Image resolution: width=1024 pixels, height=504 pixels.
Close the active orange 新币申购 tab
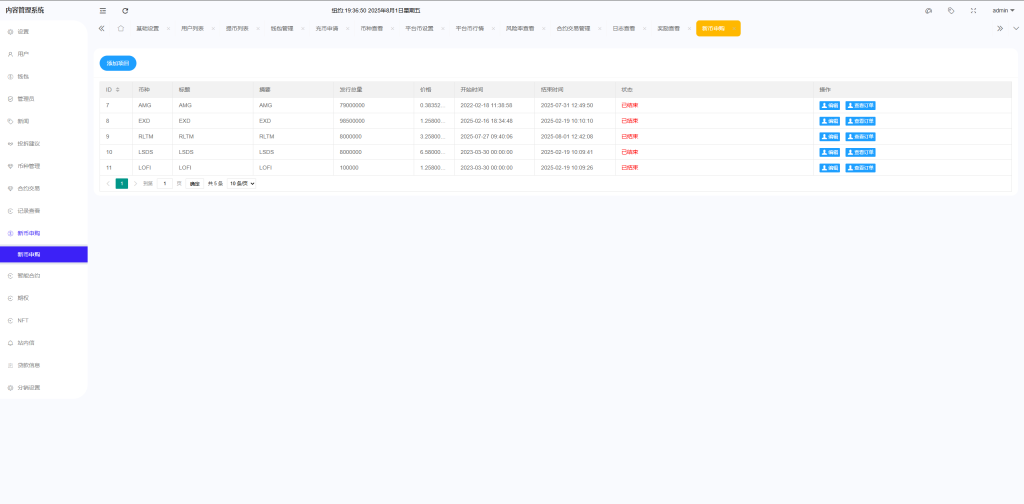734,29
